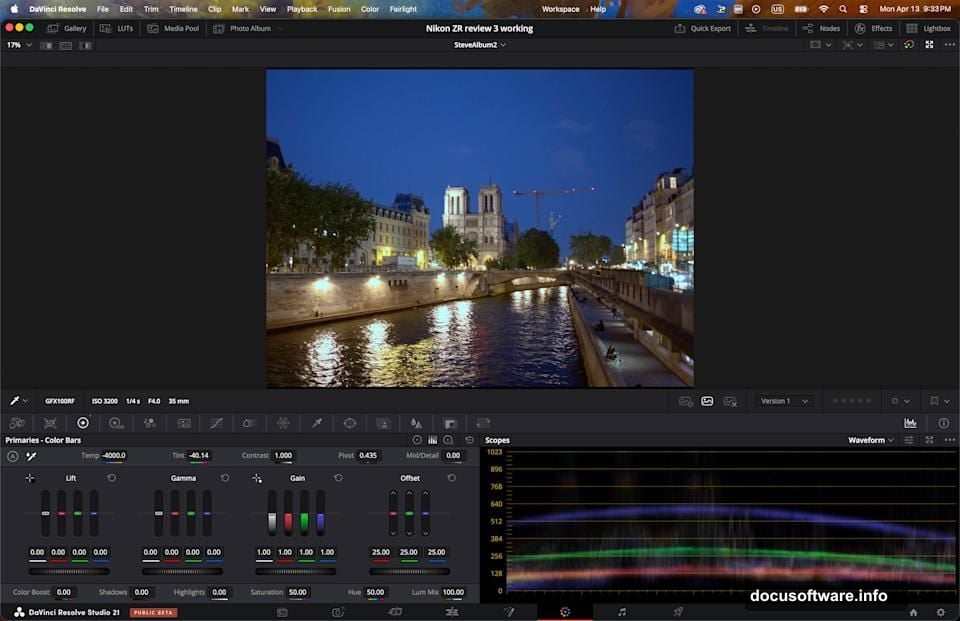Select the Color Warper honeycomb icon
The width and height of the screenshot is (960, 621).
(281, 422)
